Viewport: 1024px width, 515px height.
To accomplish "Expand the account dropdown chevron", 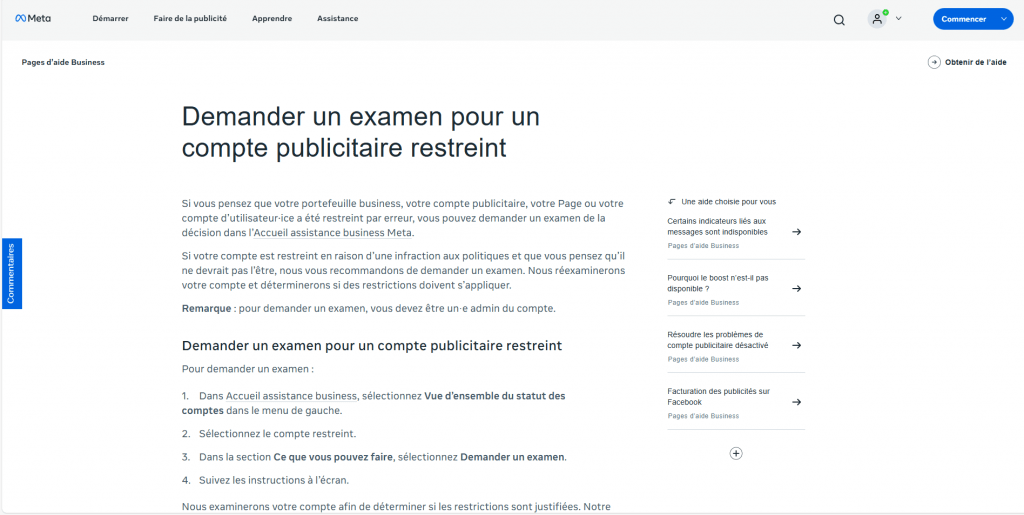I will (x=898, y=18).
